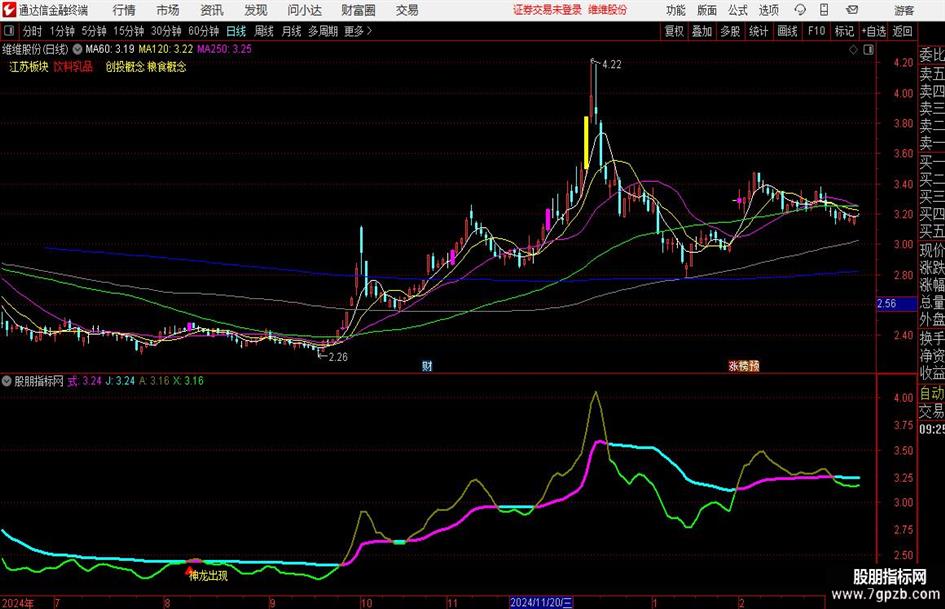Switch to the 15分钟 period tab
945x609 pixels.
pos(128,31)
